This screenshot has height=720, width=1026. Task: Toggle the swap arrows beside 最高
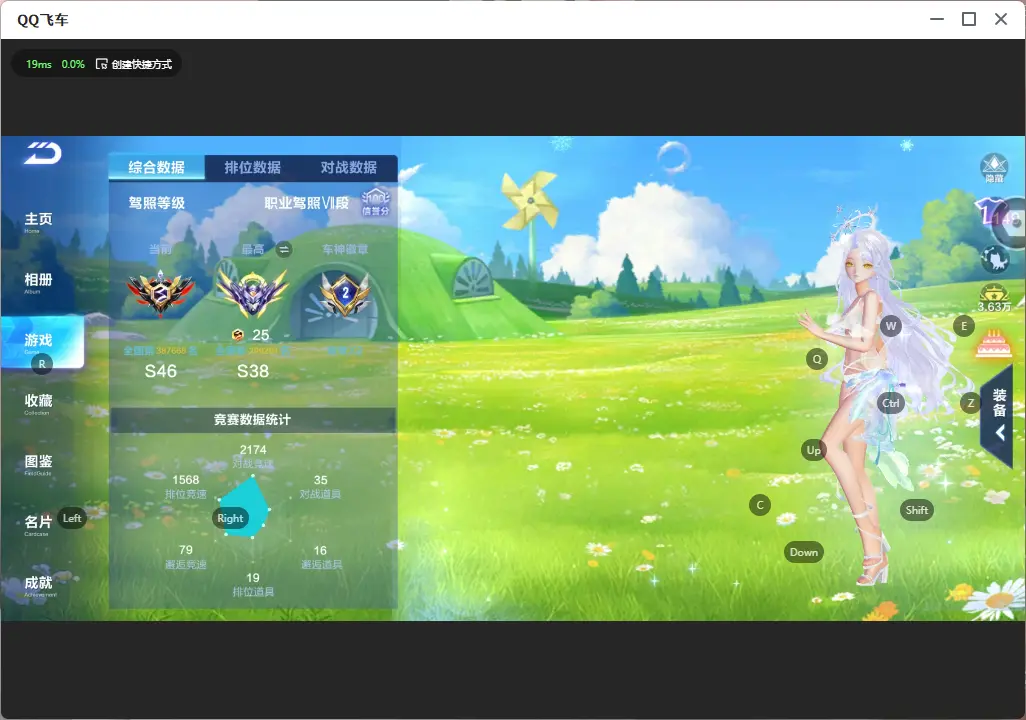(283, 249)
